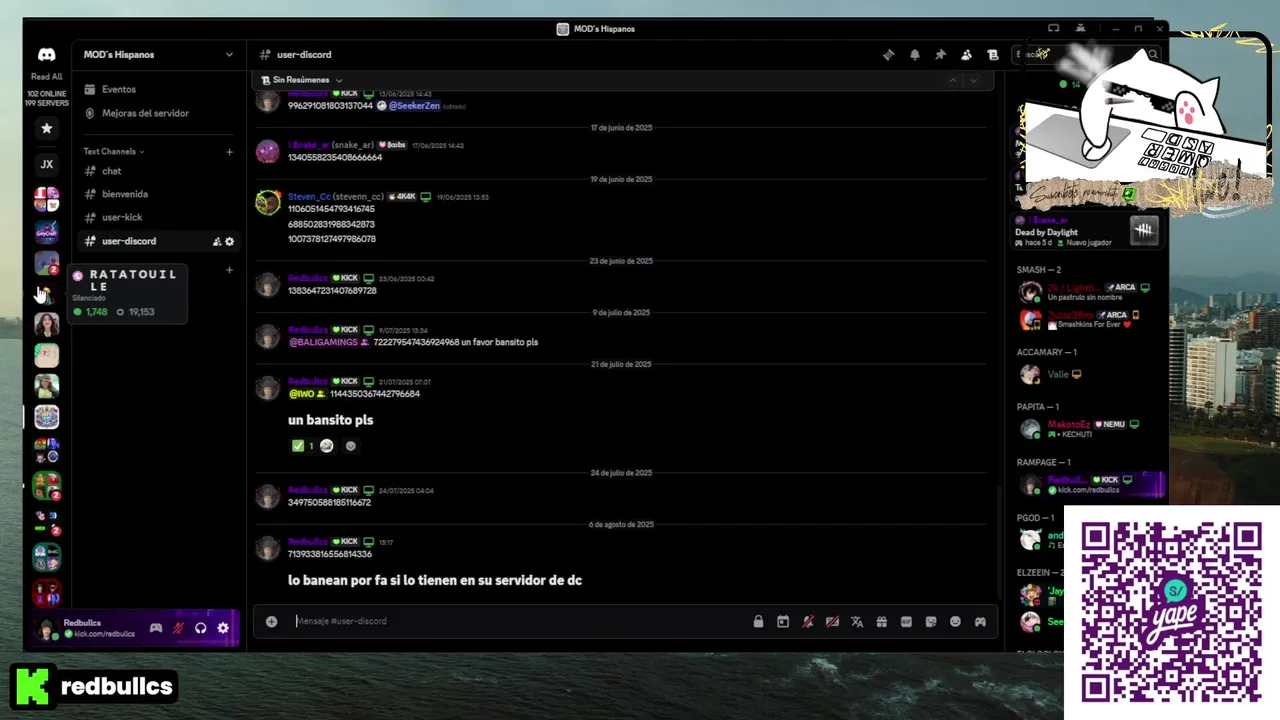Send a gift with gift icon
Screen dimensions: 1280x720
click(881, 621)
